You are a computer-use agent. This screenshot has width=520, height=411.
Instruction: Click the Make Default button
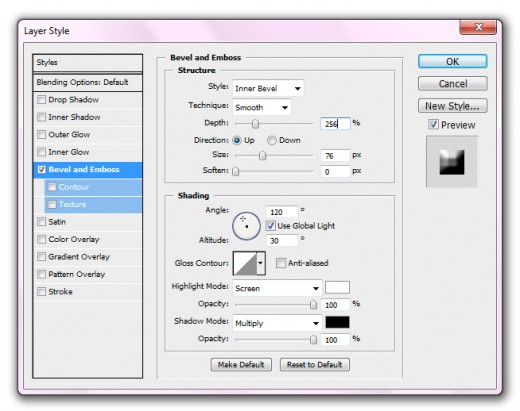241,365
